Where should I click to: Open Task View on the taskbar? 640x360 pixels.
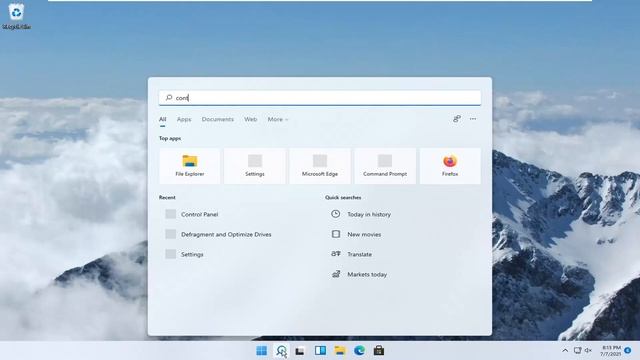(x=300, y=351)
